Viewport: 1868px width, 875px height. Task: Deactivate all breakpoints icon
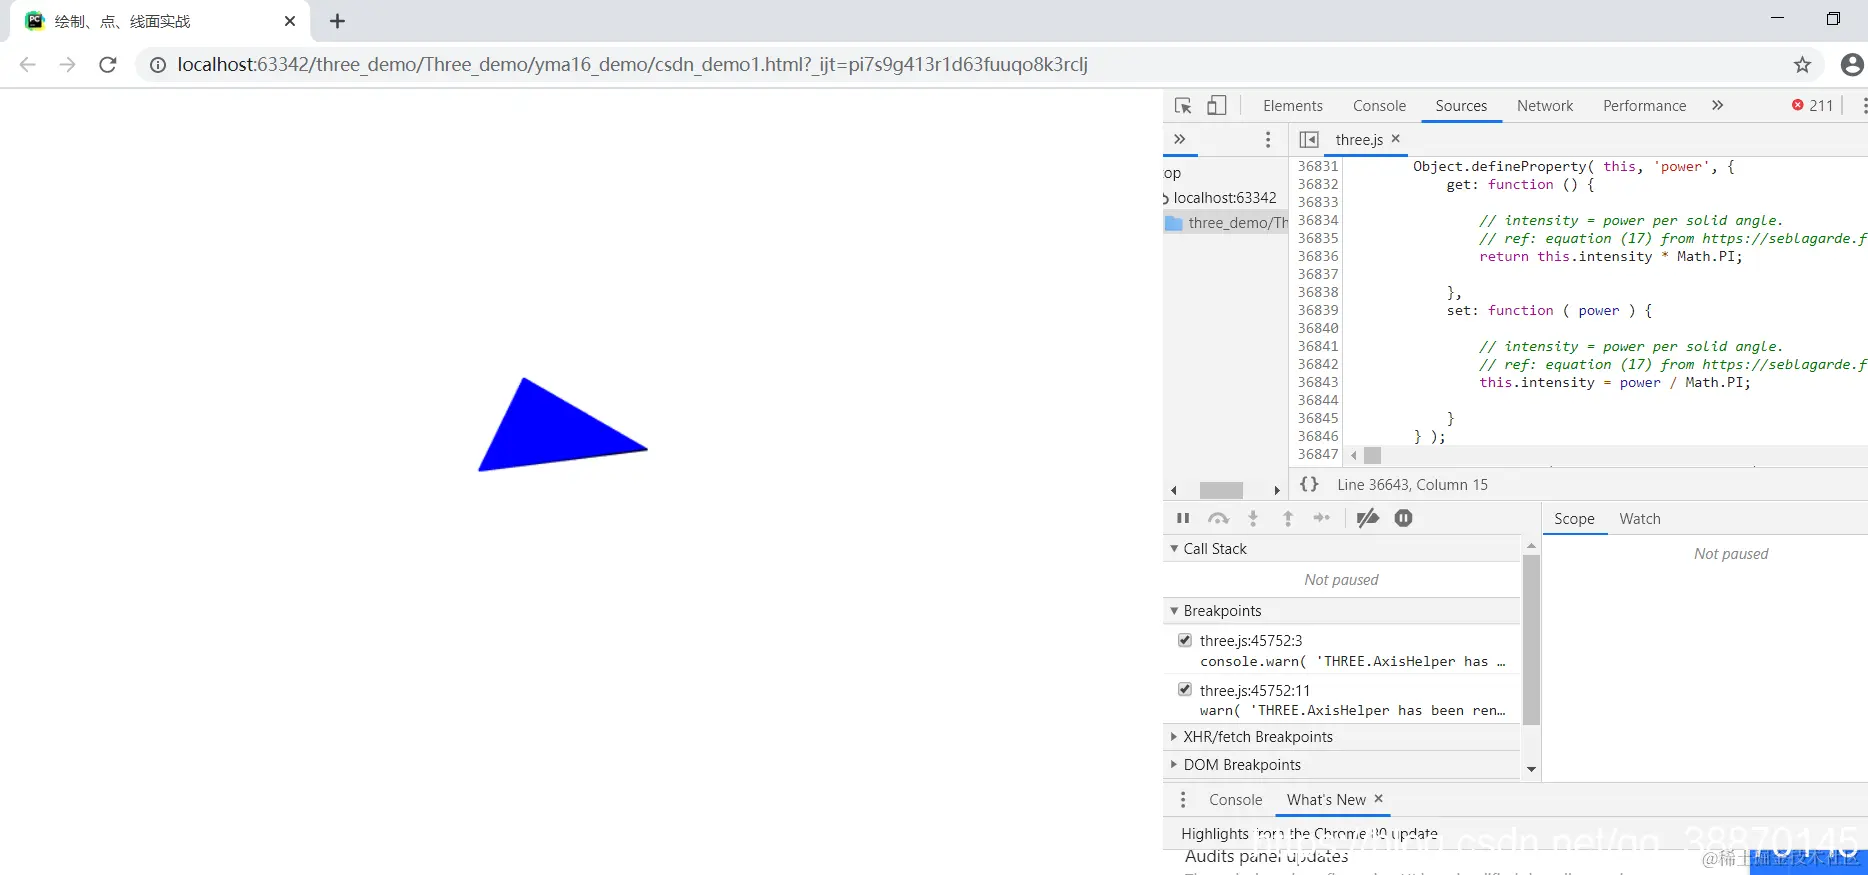[1368, 518]
